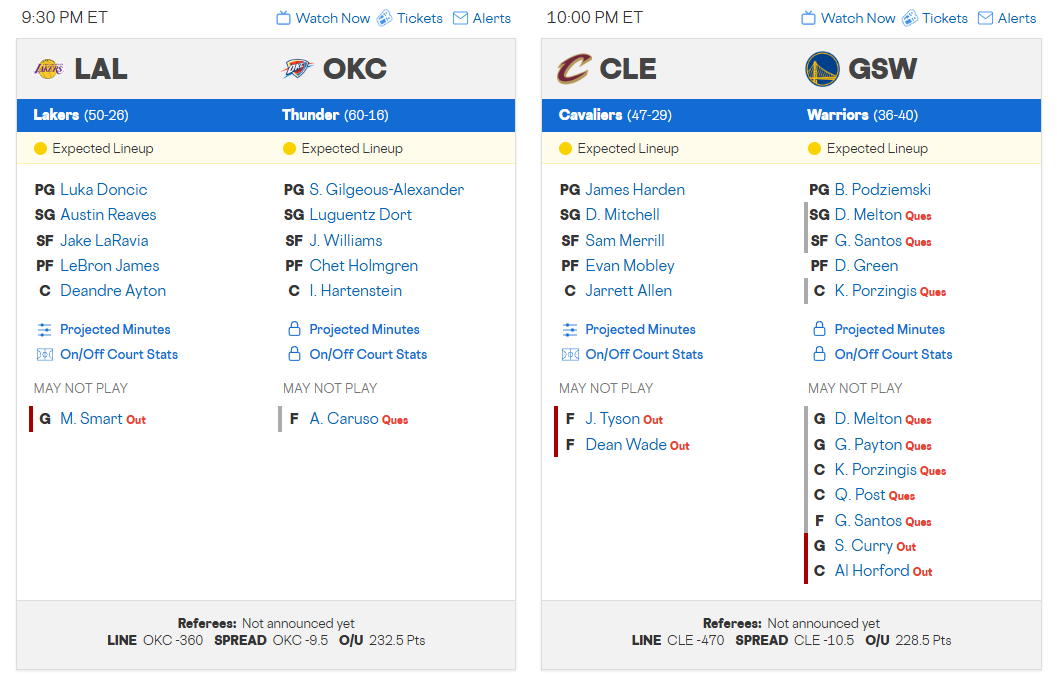Open Watch Now for the LAL-OKC game
Image resolution: width=1057 pixels, height=683 pixels.
coord(323,18)
